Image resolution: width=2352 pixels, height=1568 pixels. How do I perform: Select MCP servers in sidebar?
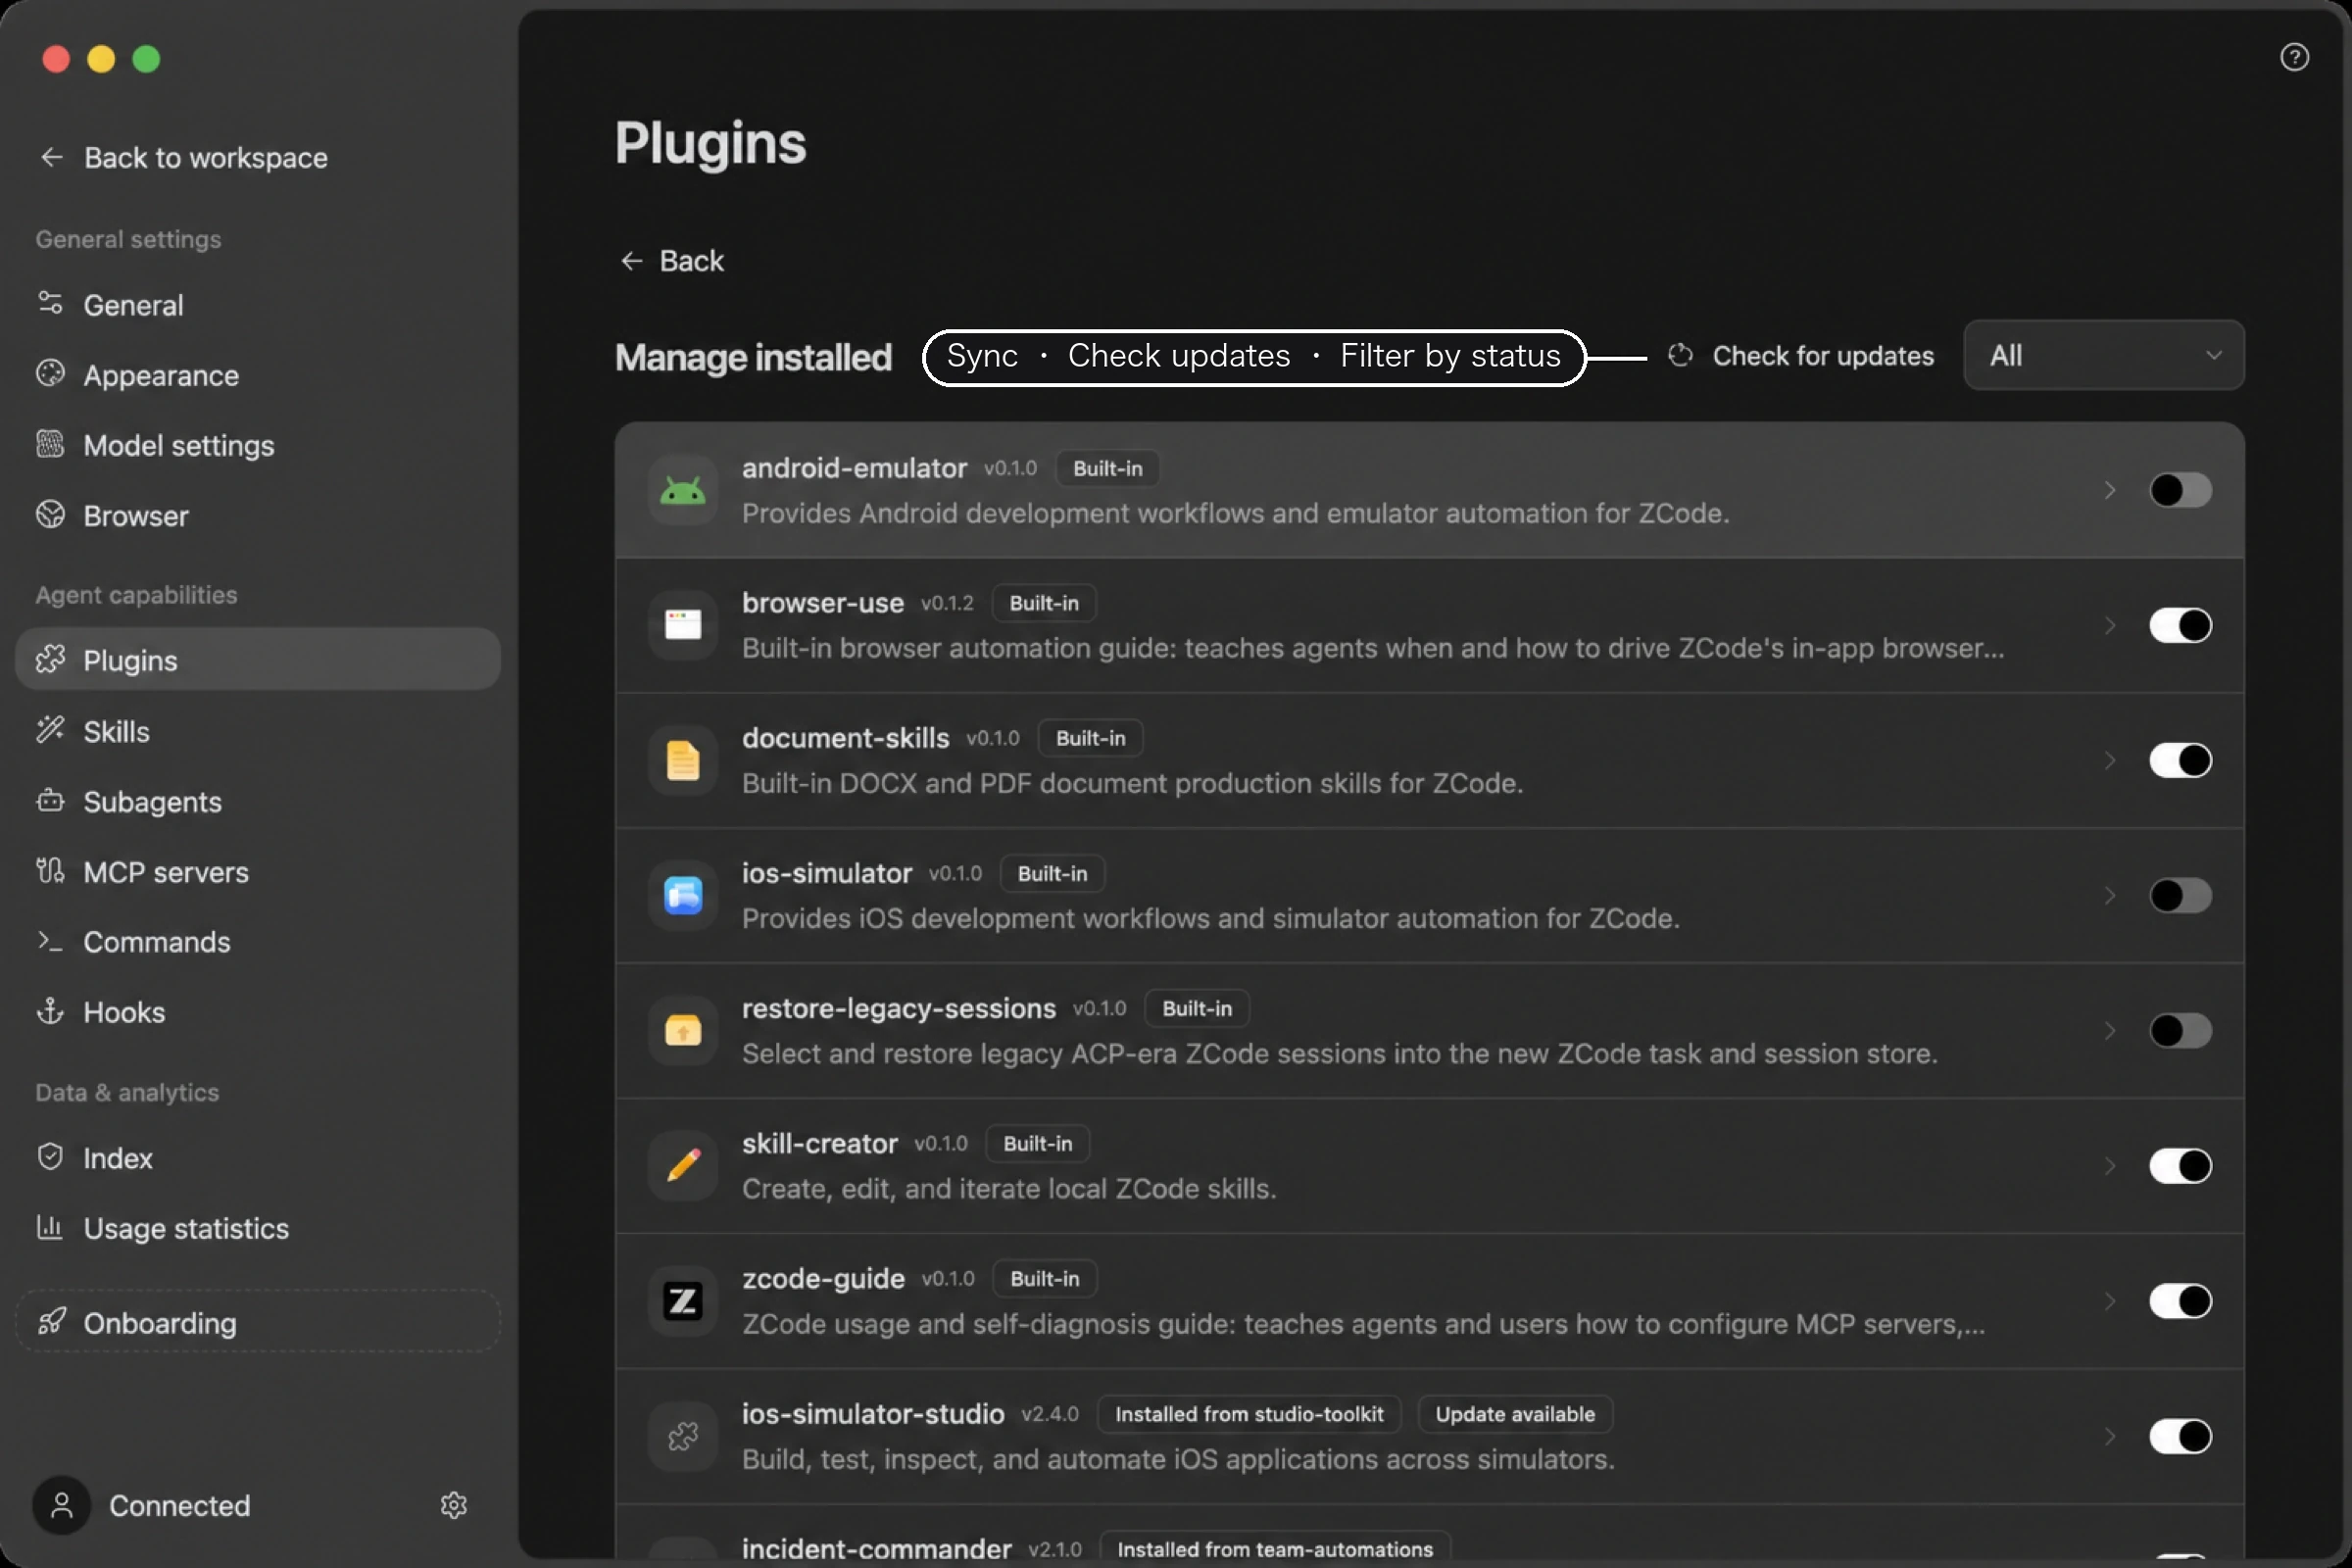(x=258, y=872)
